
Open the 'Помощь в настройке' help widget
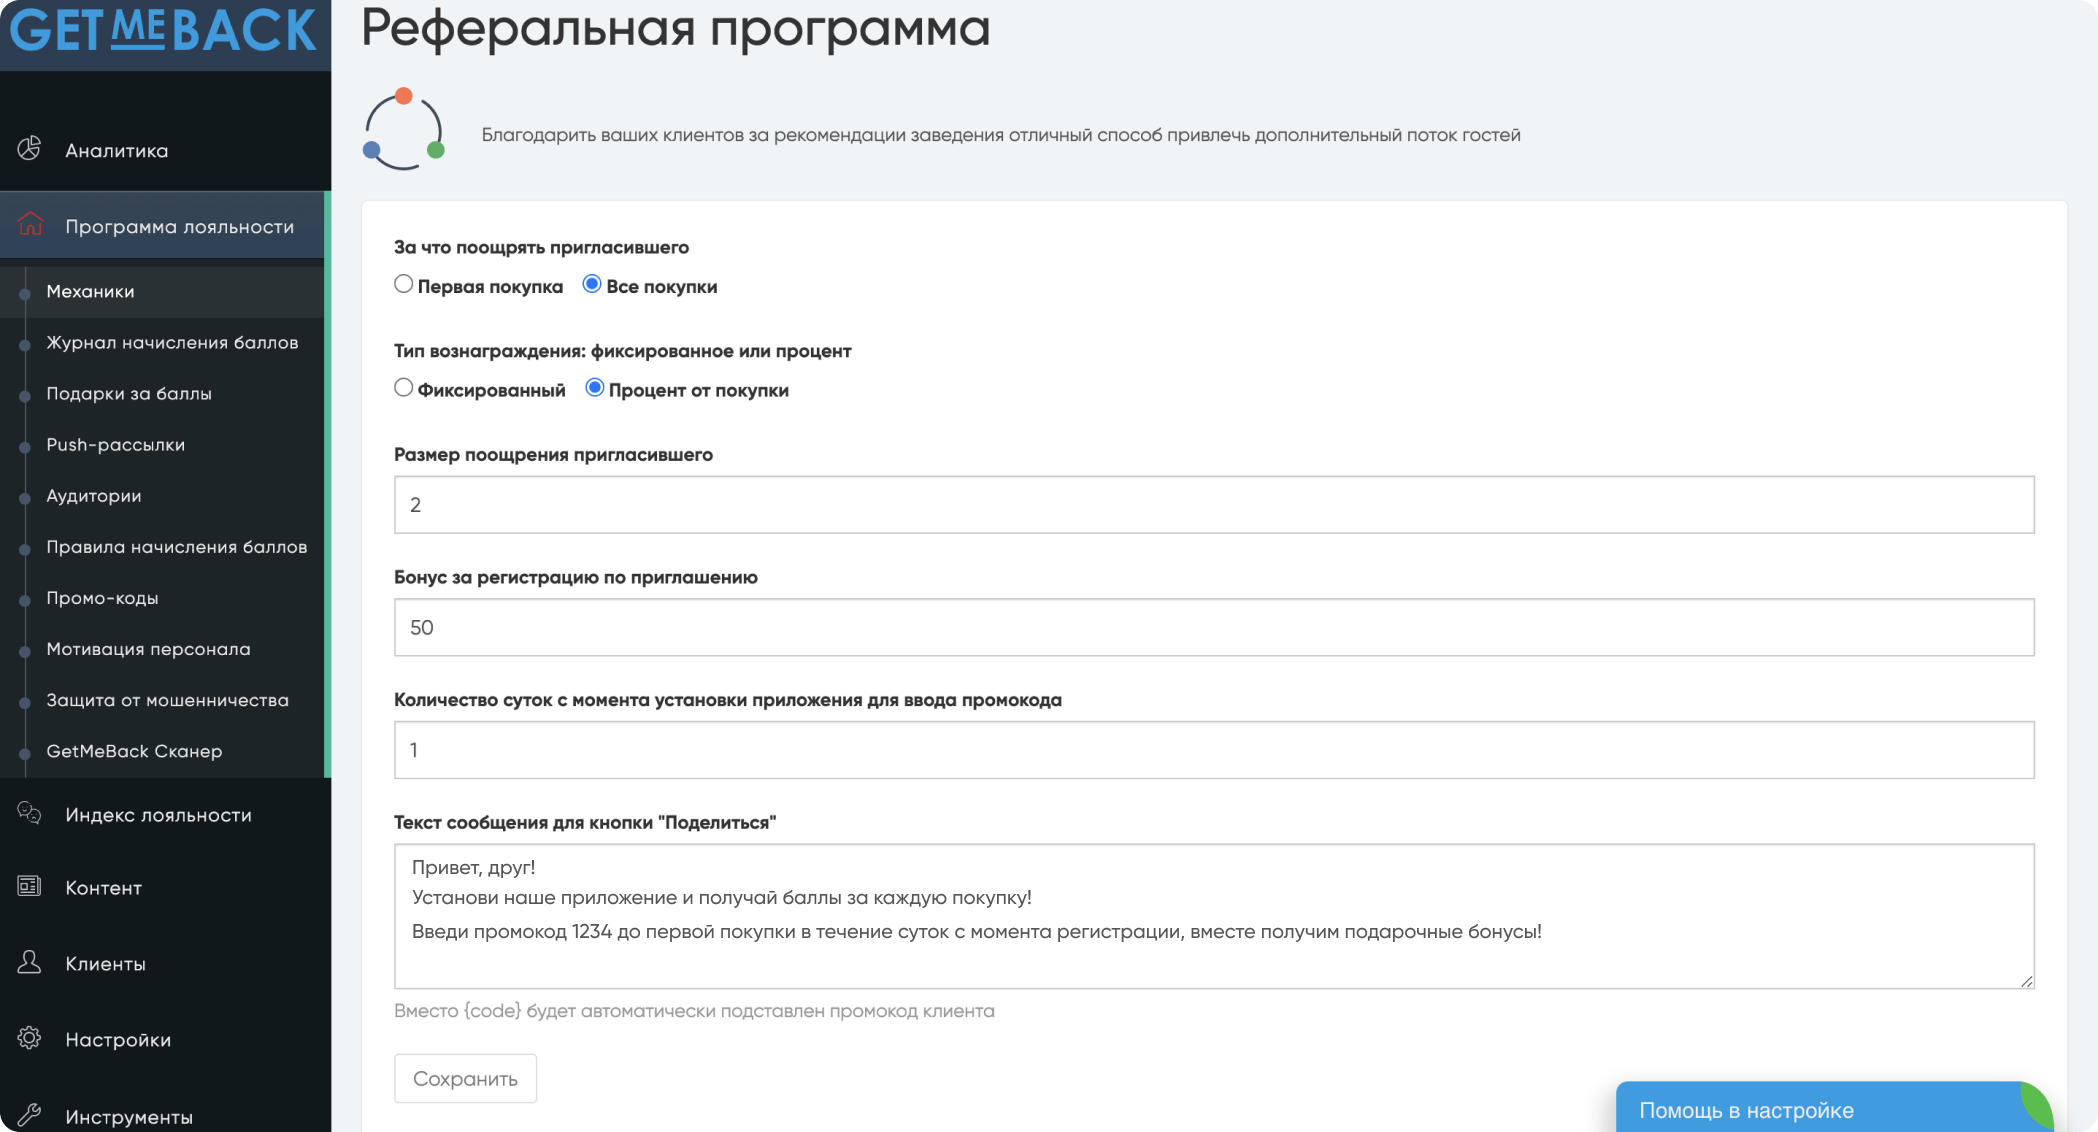click(1834, 1109)
